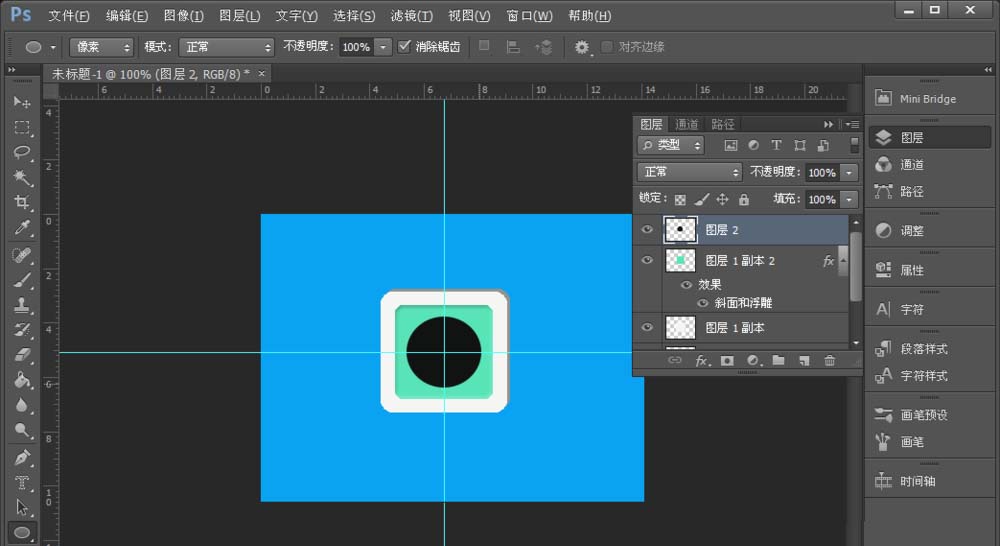Image resolution: width=1000 pixels, height=546 pixels.
Task: Switch to the 通道 tab
Action: coord(687,124)
